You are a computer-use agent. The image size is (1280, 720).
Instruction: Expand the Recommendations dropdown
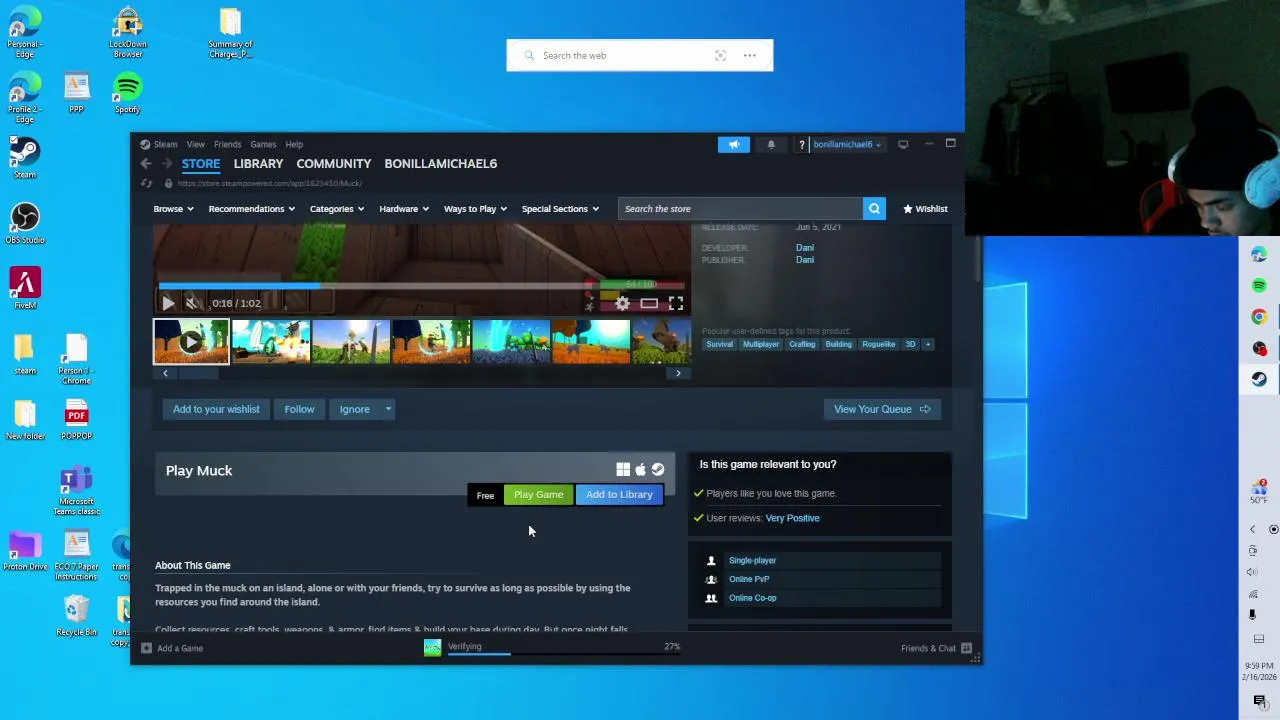[251, 209]
